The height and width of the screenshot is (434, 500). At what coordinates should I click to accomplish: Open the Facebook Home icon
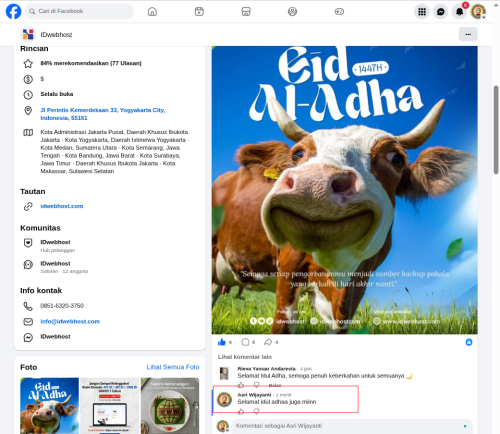152,12
